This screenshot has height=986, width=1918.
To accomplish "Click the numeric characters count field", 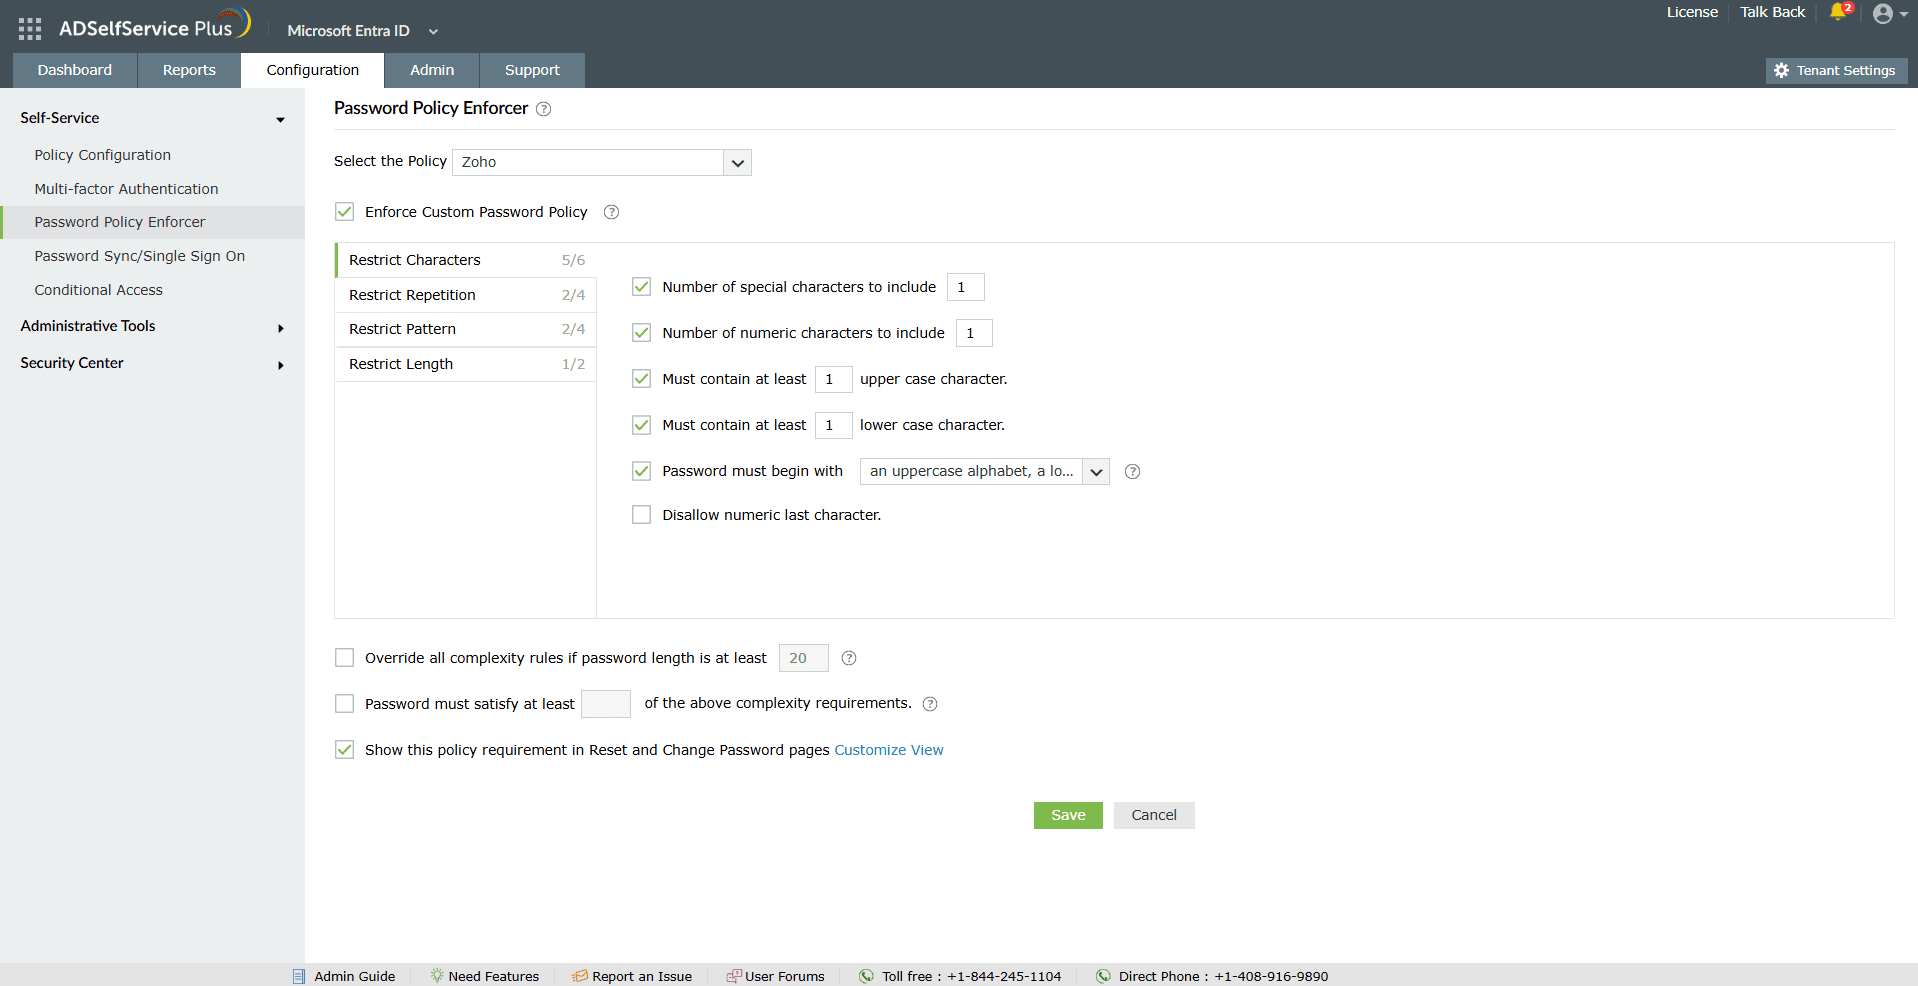I will (974, 333).
